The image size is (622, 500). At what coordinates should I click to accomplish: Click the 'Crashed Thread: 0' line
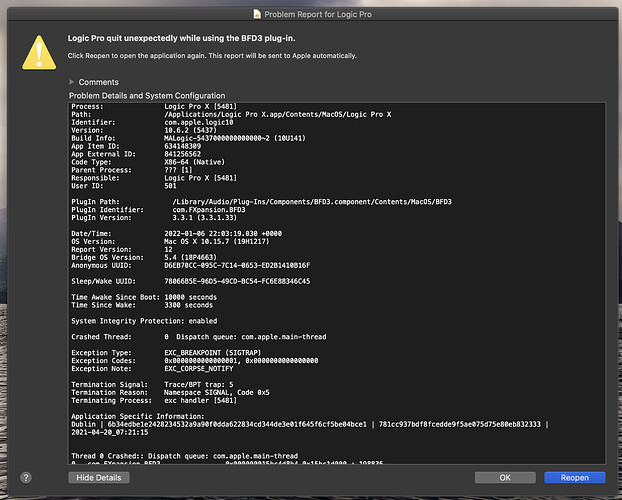click(x=199, y=337)
